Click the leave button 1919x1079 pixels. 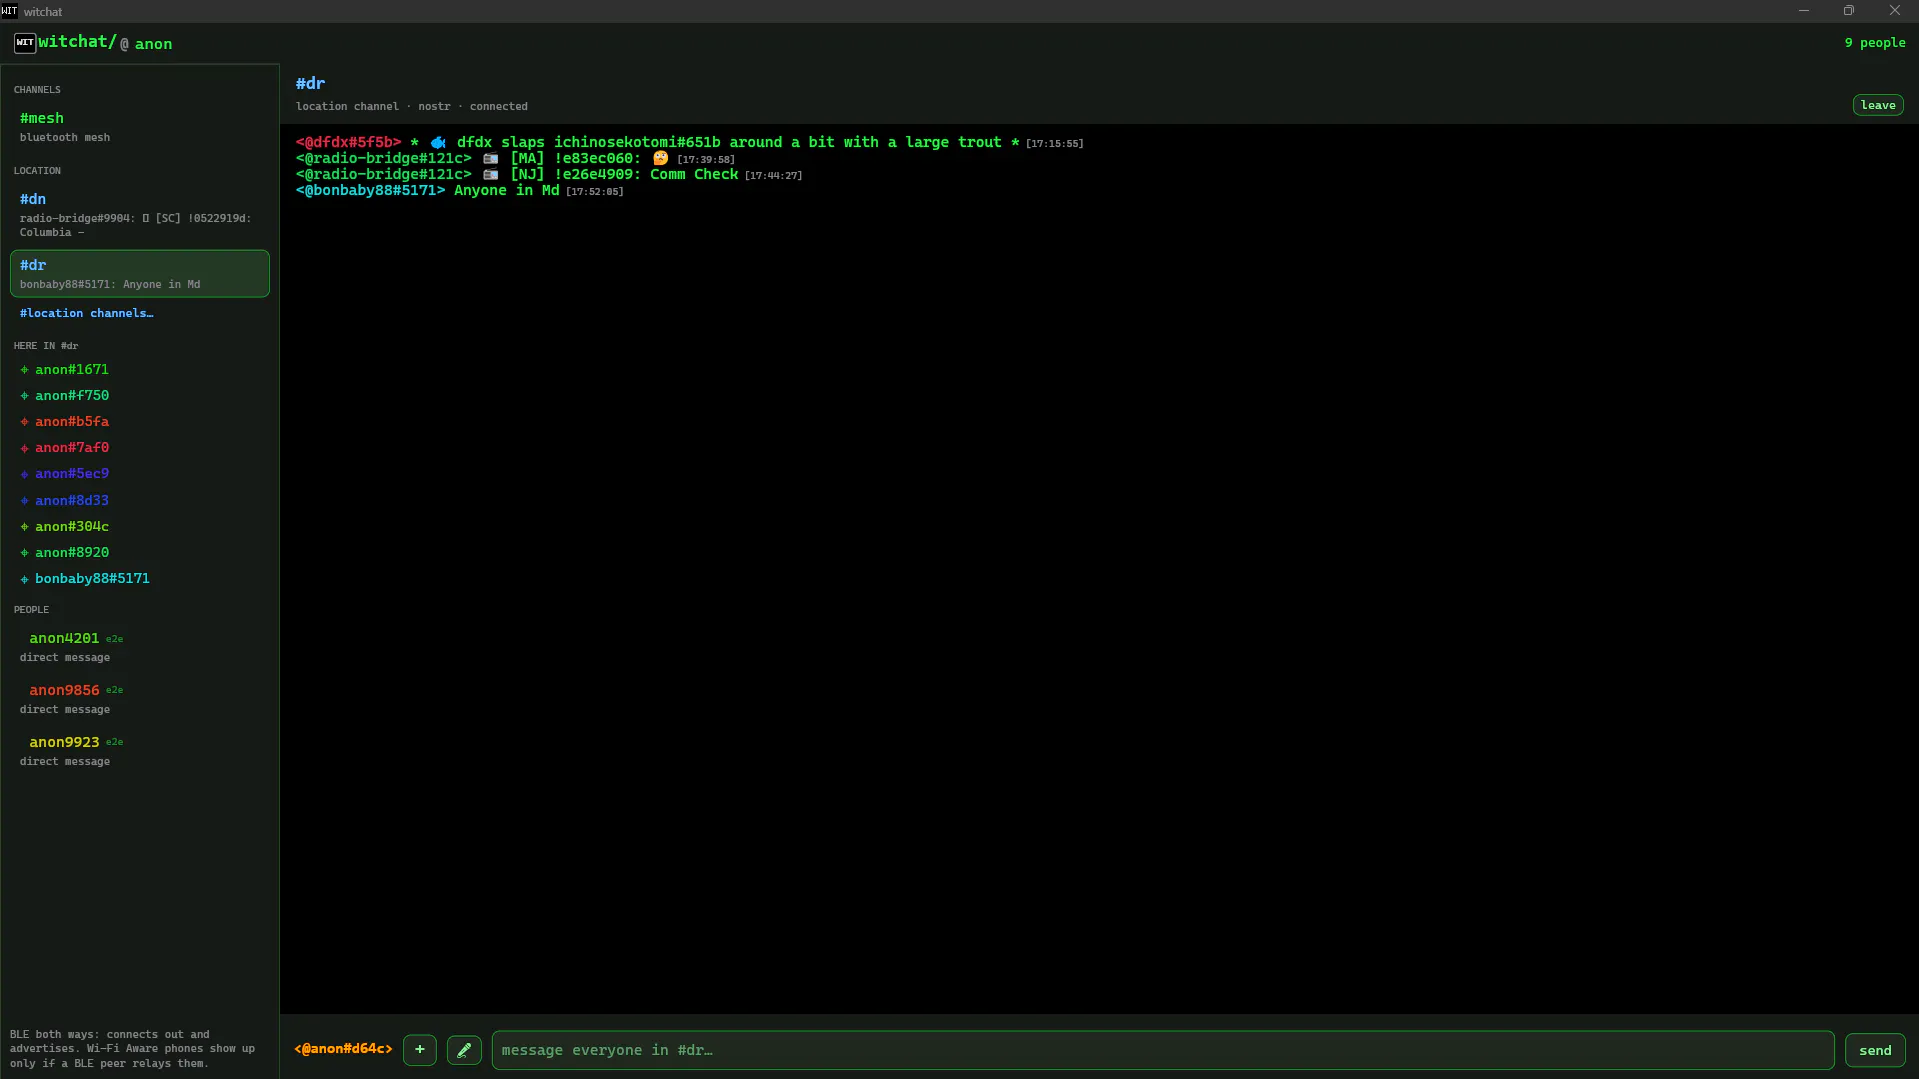(x=1877, y=105)
